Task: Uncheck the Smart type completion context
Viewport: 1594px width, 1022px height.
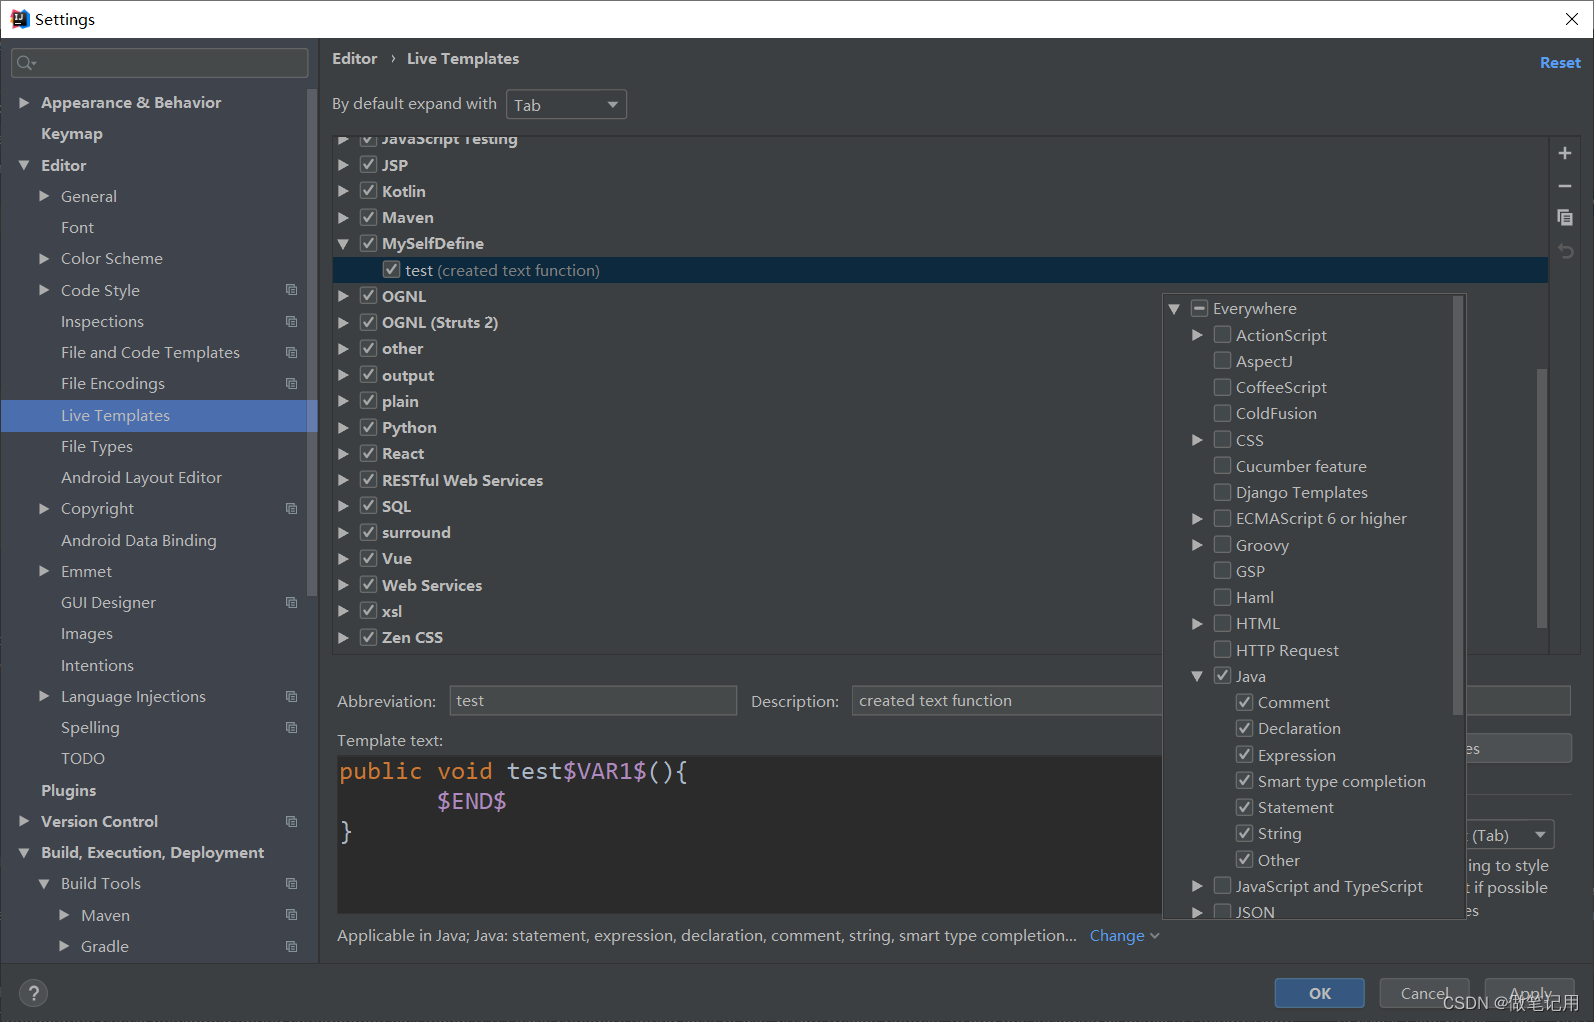Action: [1244, 780]
